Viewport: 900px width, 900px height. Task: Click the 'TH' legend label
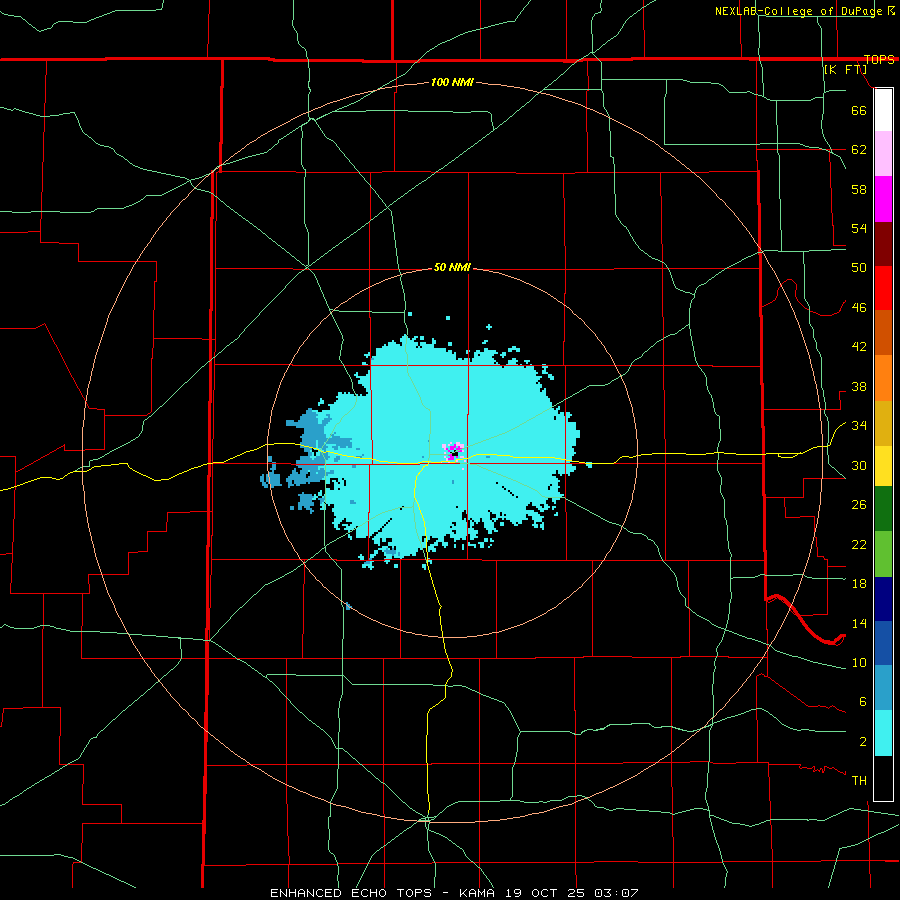coord(859,781)
